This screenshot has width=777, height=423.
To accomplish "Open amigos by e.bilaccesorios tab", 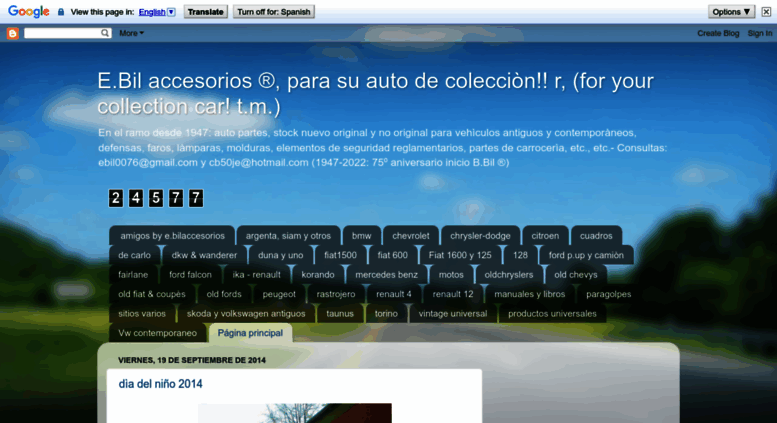I will [x=172, y=236].
